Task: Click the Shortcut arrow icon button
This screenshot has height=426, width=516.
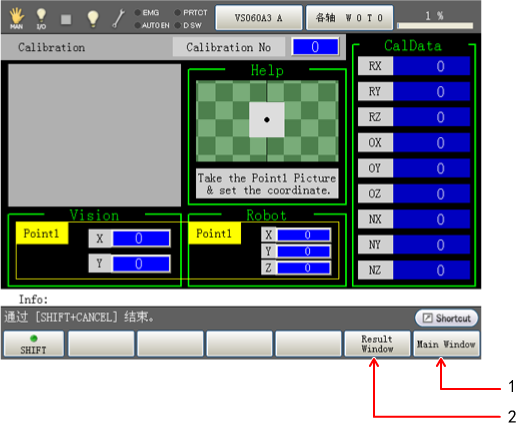Action: 446,318
